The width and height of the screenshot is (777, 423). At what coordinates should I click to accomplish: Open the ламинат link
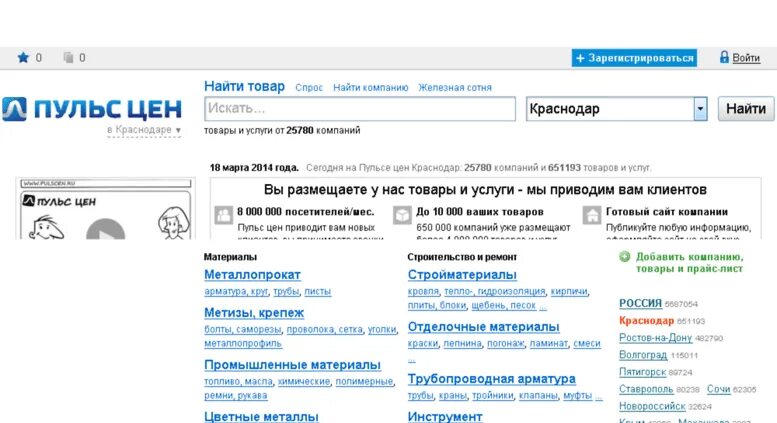[x=549, y=343]
